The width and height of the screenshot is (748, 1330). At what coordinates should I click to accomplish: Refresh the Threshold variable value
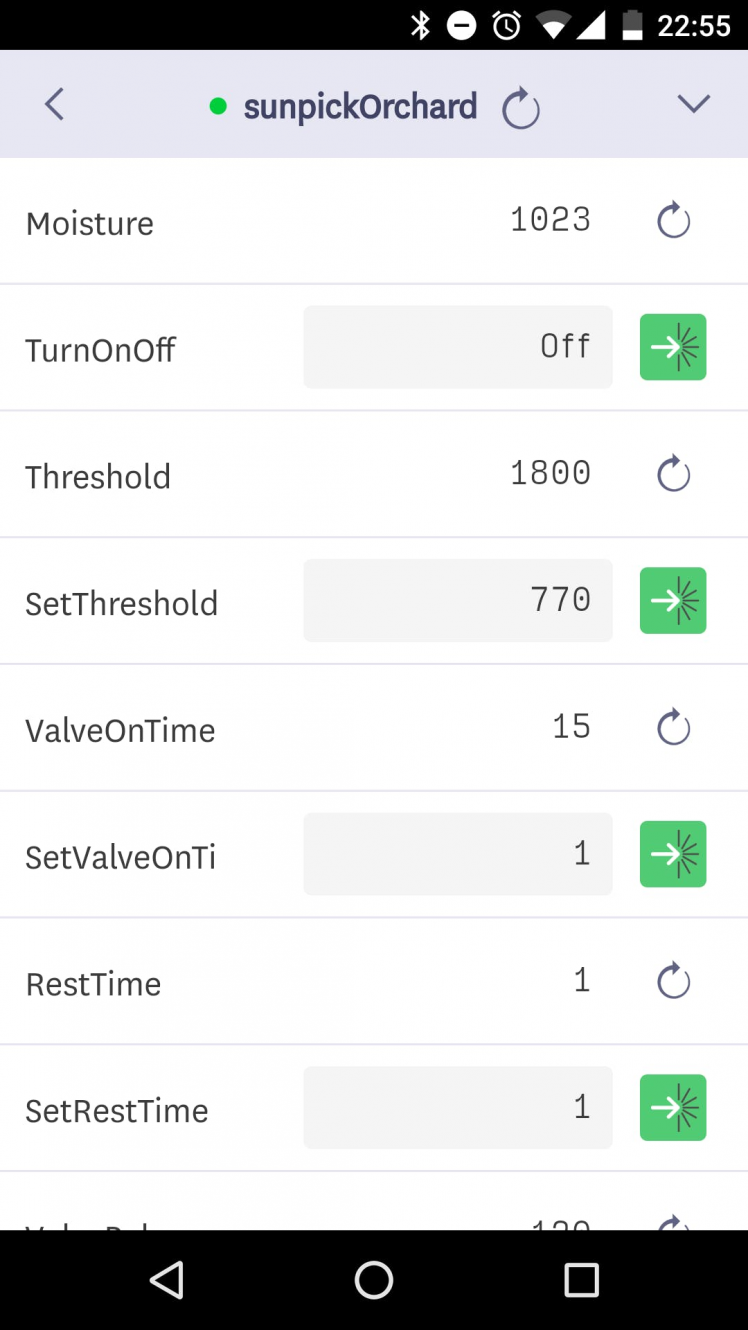673,473
